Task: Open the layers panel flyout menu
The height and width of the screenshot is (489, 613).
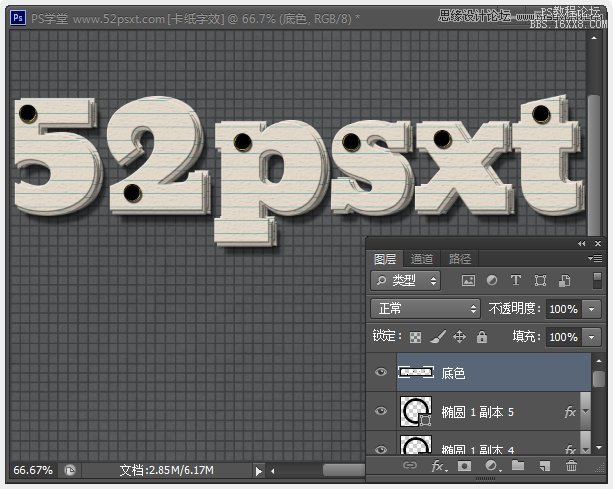Action: [595, 258]
